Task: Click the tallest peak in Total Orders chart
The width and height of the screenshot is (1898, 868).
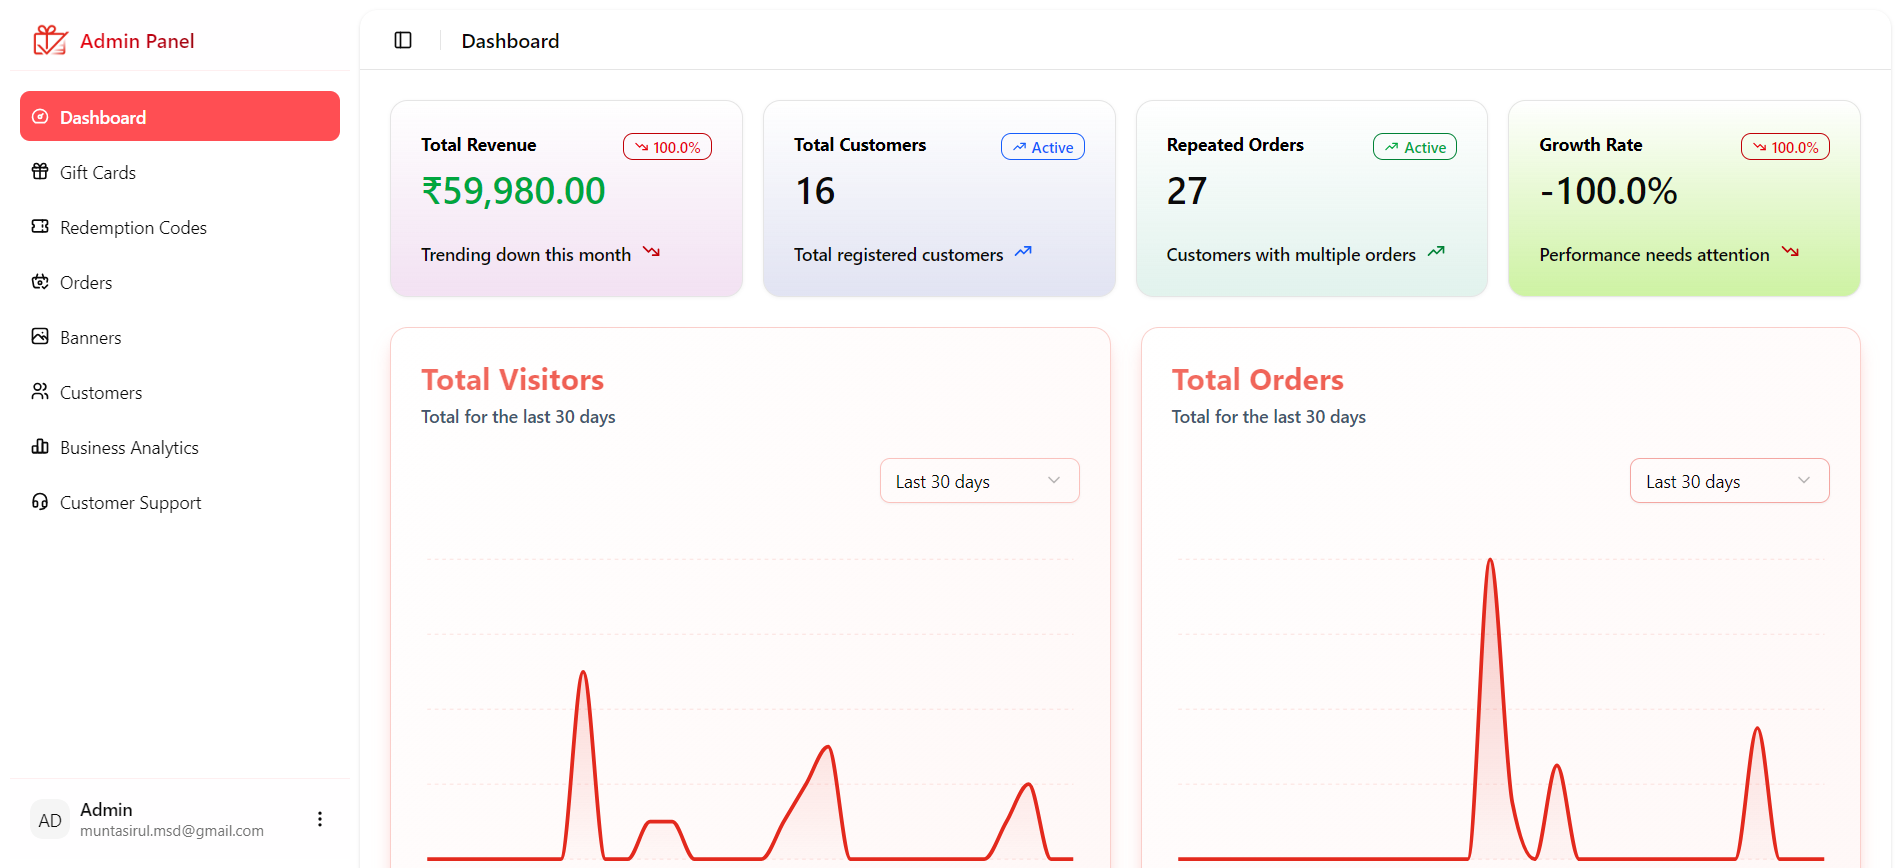Action: pos(1490,561)
